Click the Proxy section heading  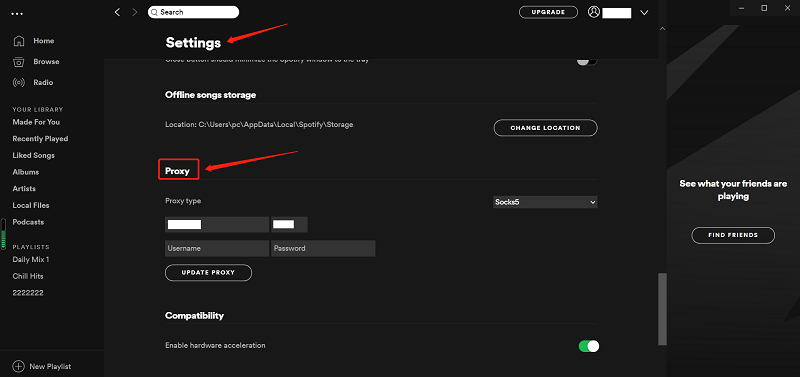[x=178, y=171]
